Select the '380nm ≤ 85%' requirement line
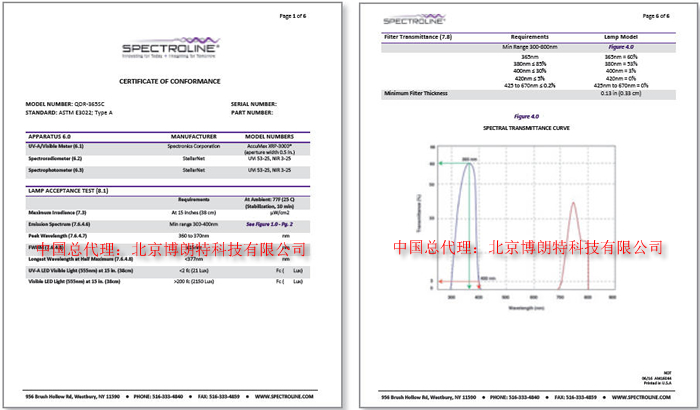700x410 pixels. coord(529,64)
